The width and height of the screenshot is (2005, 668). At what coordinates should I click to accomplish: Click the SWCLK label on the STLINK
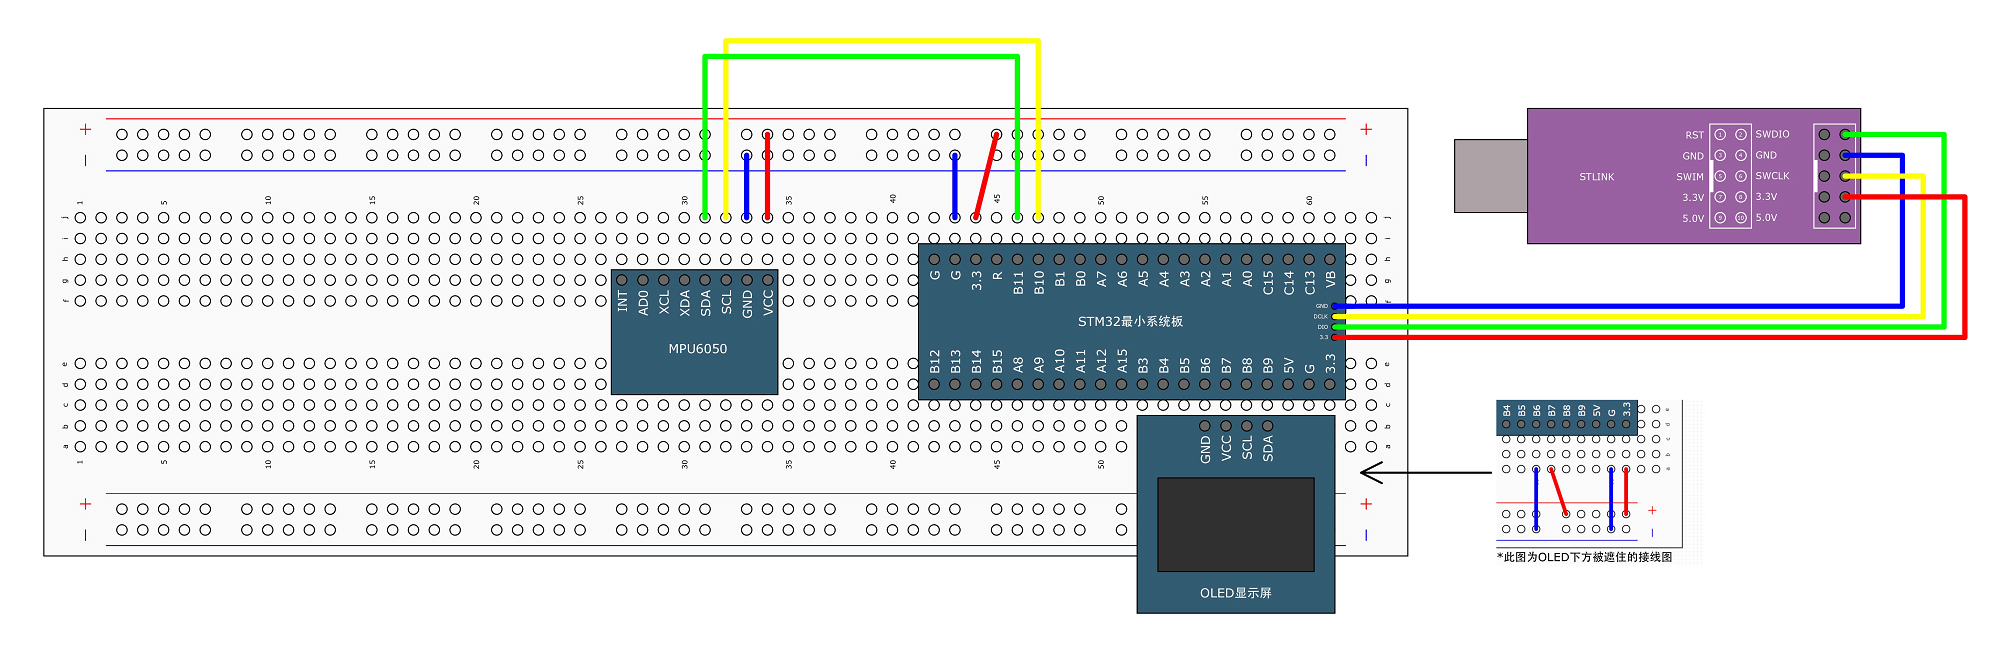click(x=1772, y=176)
